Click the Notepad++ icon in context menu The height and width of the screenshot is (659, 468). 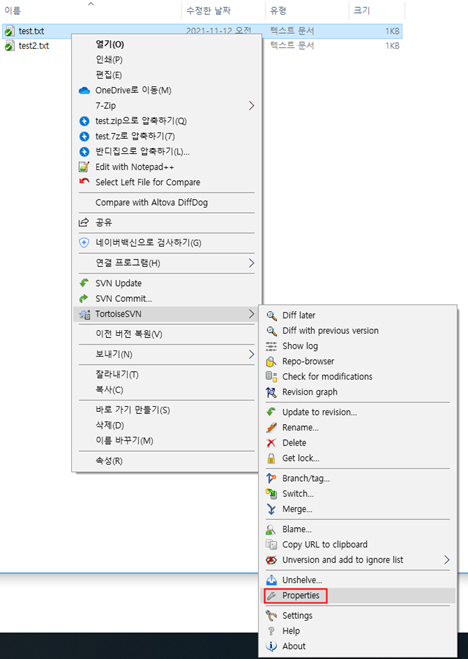coord(84,167)
